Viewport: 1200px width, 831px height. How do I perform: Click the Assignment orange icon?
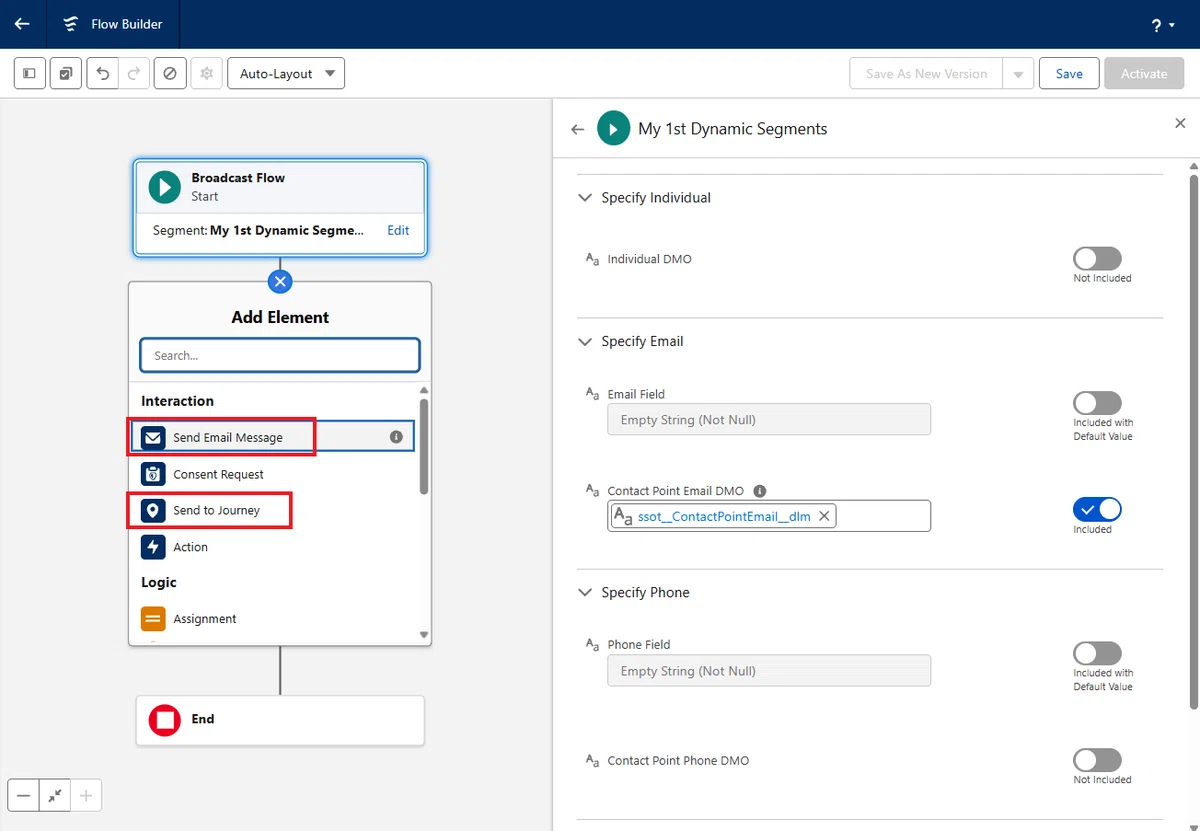[x=153, y=619]
